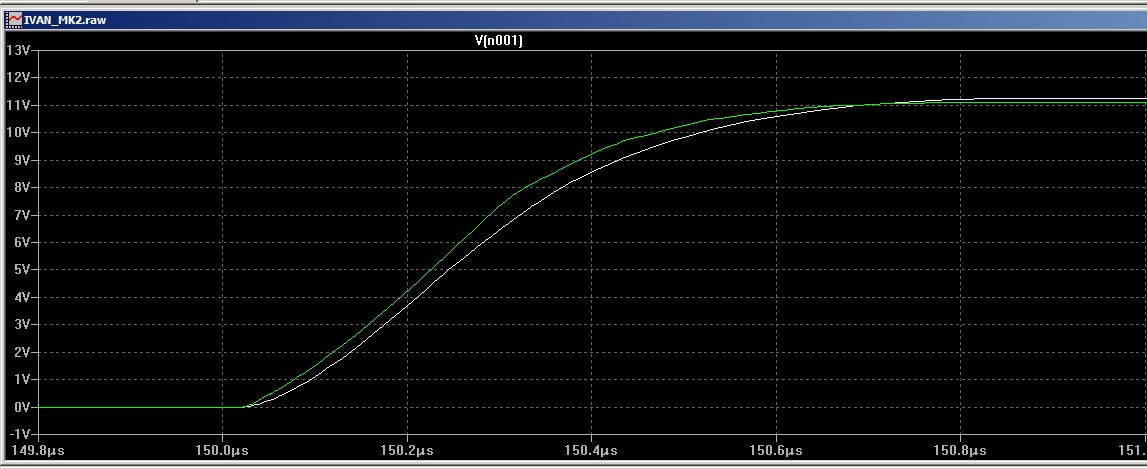1147x469 pixels.
Task: Click the 150.4µs time axis label
Action: [592, 451]
